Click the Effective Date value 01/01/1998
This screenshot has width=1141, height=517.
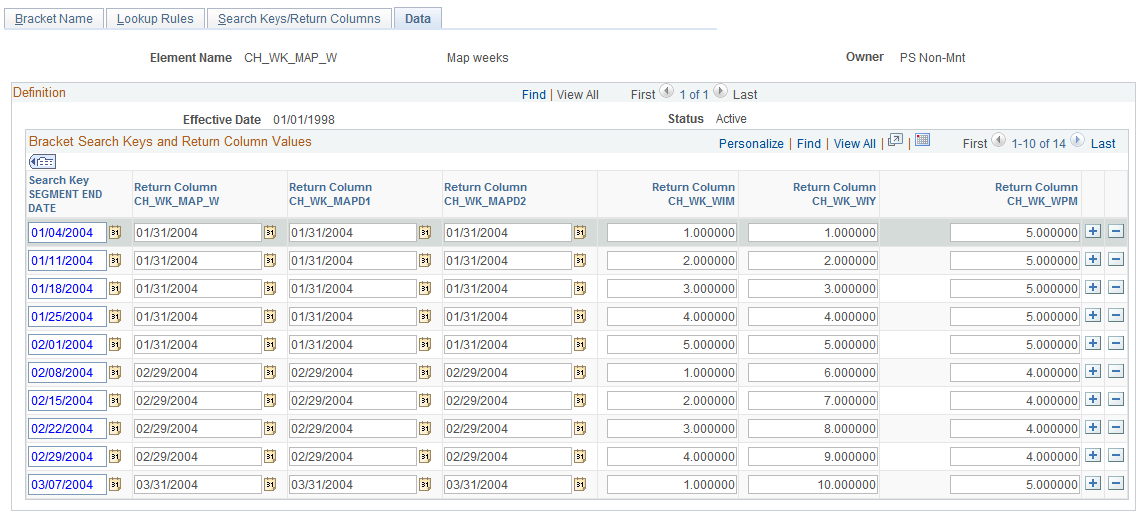(x=304, y=119)
